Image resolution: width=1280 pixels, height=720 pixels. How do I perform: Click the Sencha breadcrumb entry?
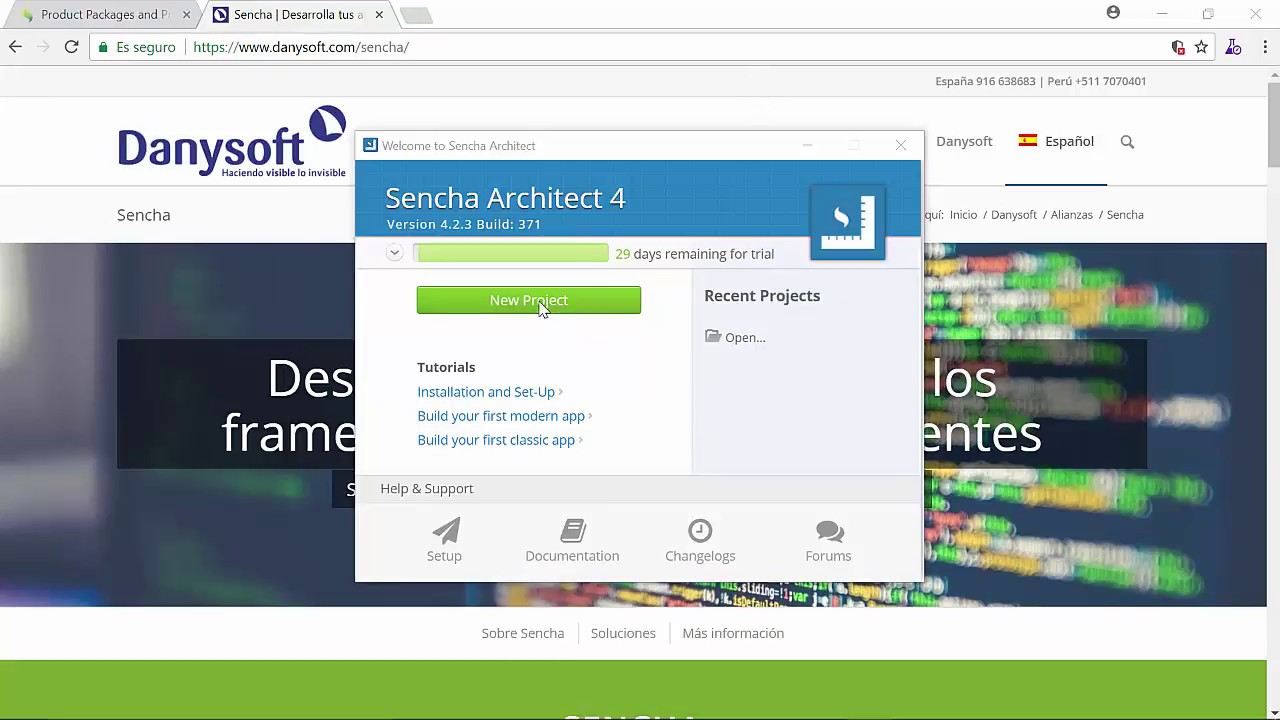(1125, 215)
